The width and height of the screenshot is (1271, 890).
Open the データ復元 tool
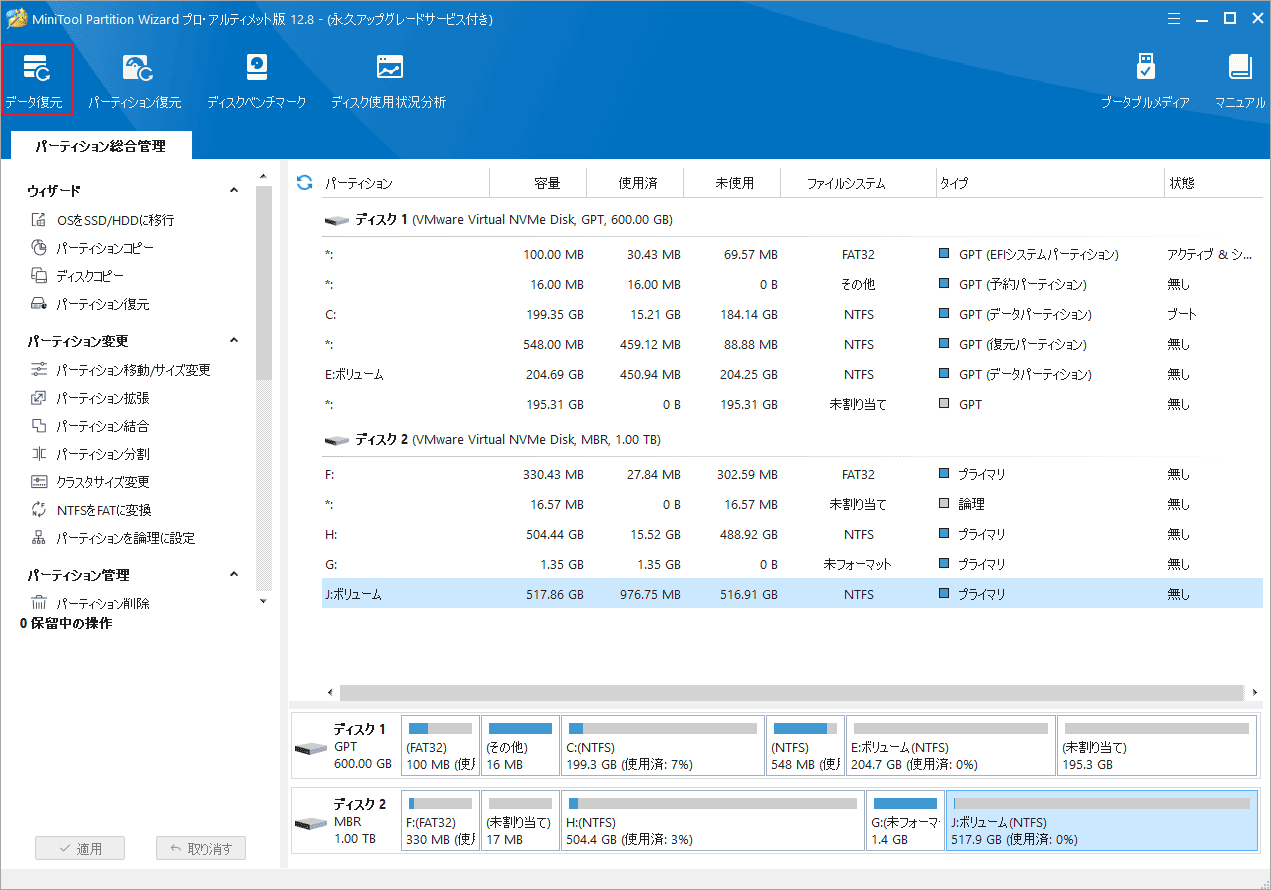pyautogui.click(x=37, y=80)
